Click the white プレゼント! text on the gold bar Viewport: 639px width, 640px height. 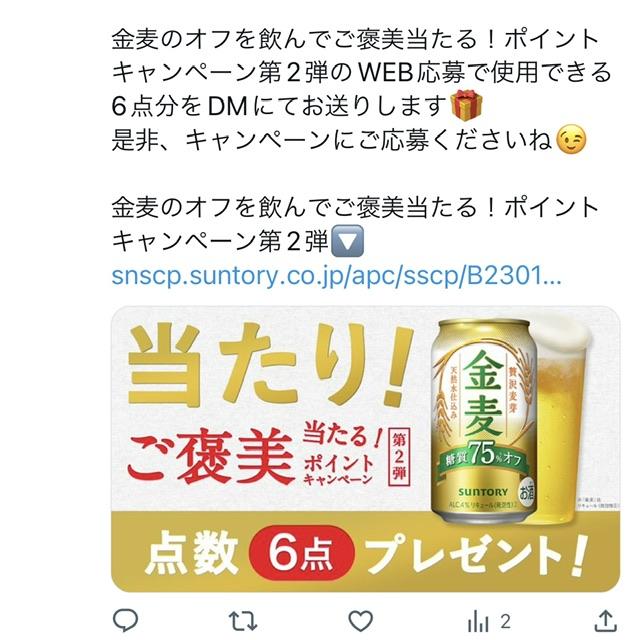pyautogui.click(x=476, y=553)
